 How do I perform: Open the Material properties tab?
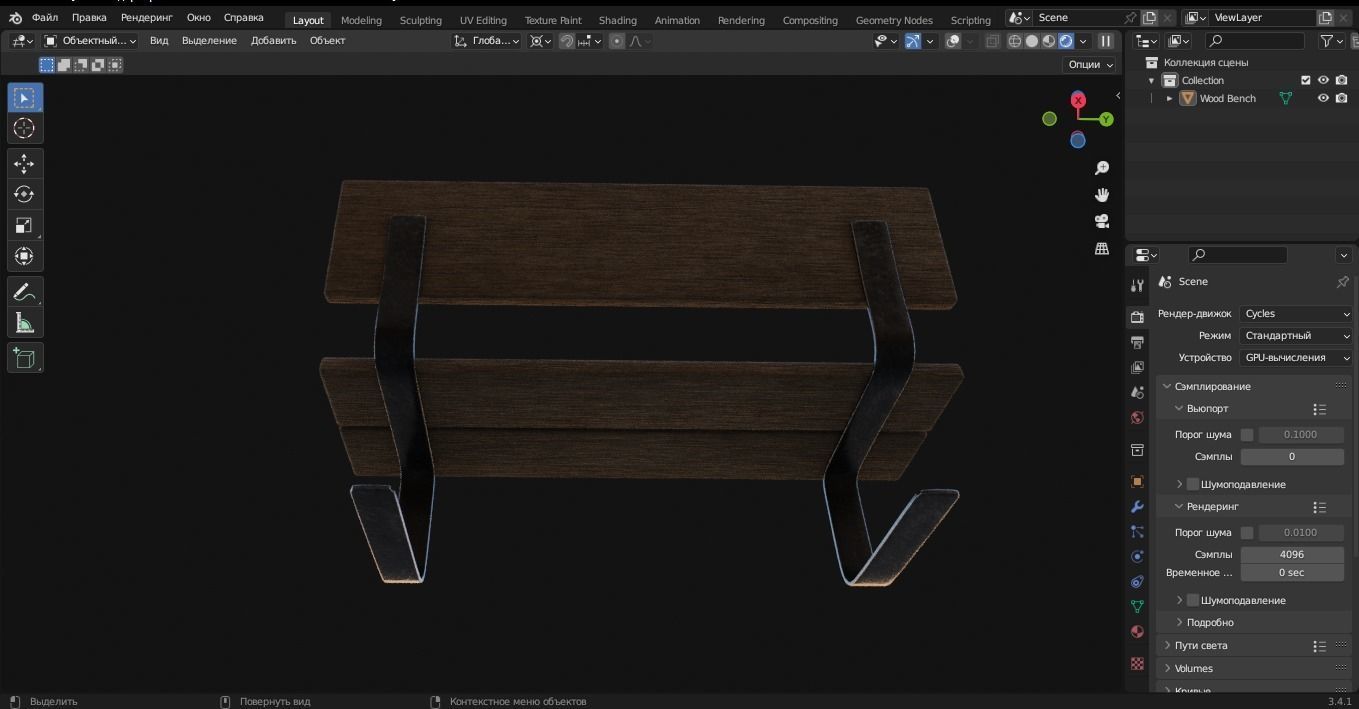(1137, 632)
